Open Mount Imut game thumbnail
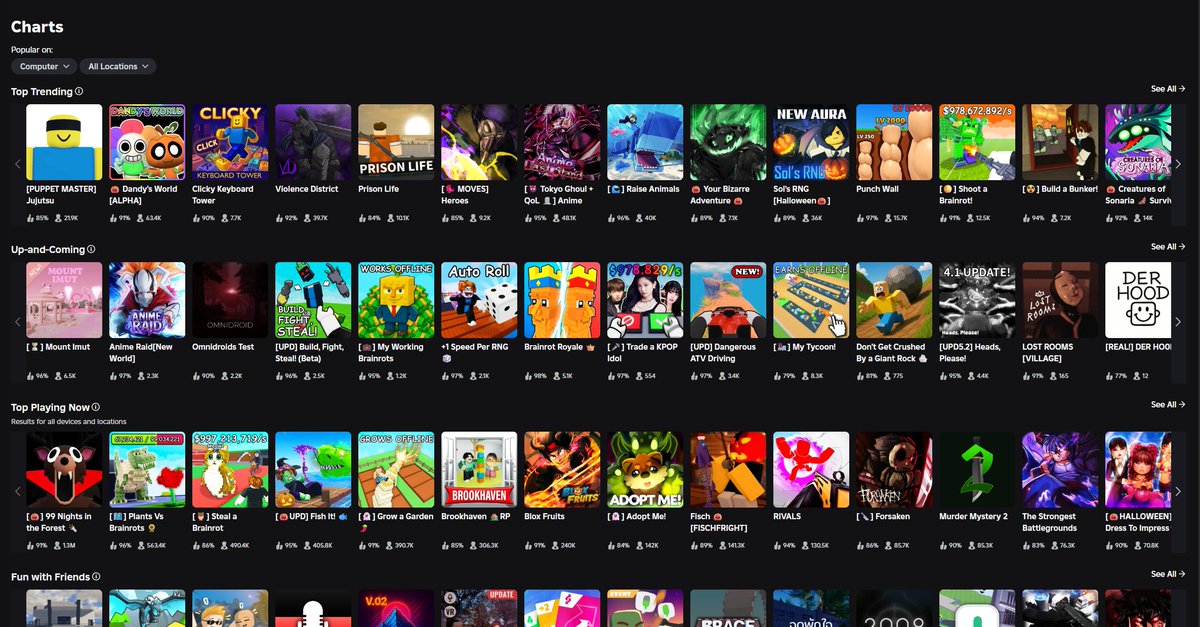1200x627 pixels. pyautogui.click(x=64, y=300)
